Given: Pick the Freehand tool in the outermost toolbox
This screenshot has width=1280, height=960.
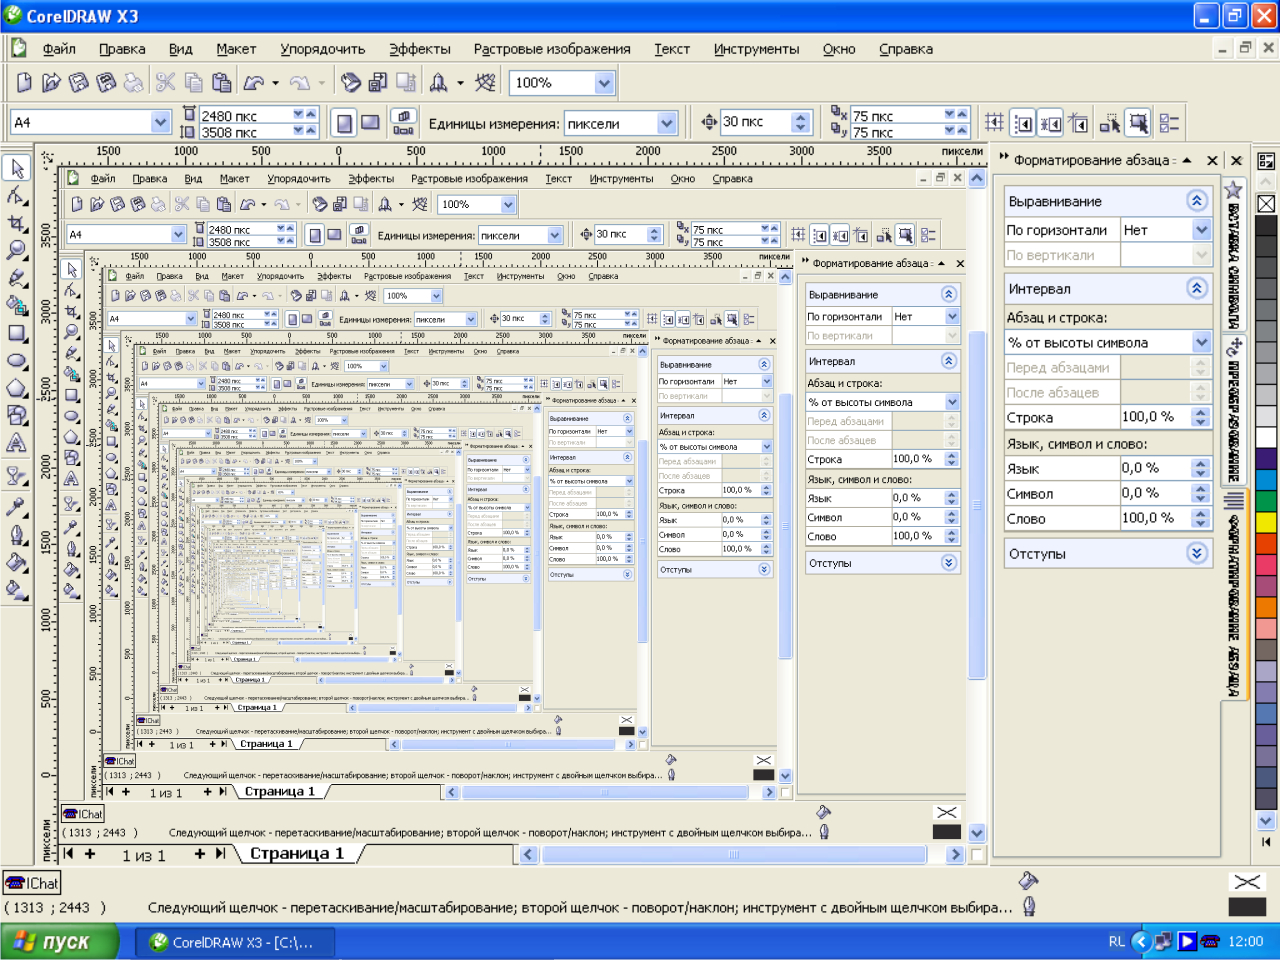Looking at the screenshot, I should click(17, 277).
